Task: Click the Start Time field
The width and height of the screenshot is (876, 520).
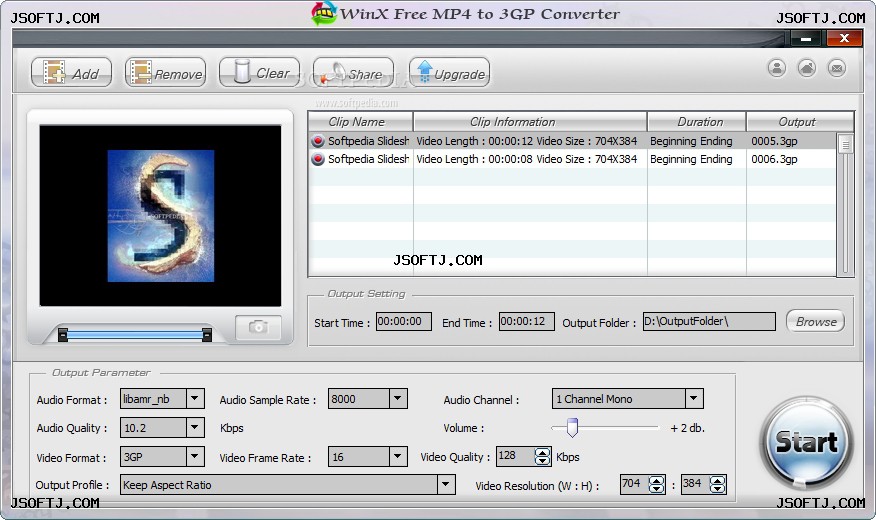Action: click(403, 321)
